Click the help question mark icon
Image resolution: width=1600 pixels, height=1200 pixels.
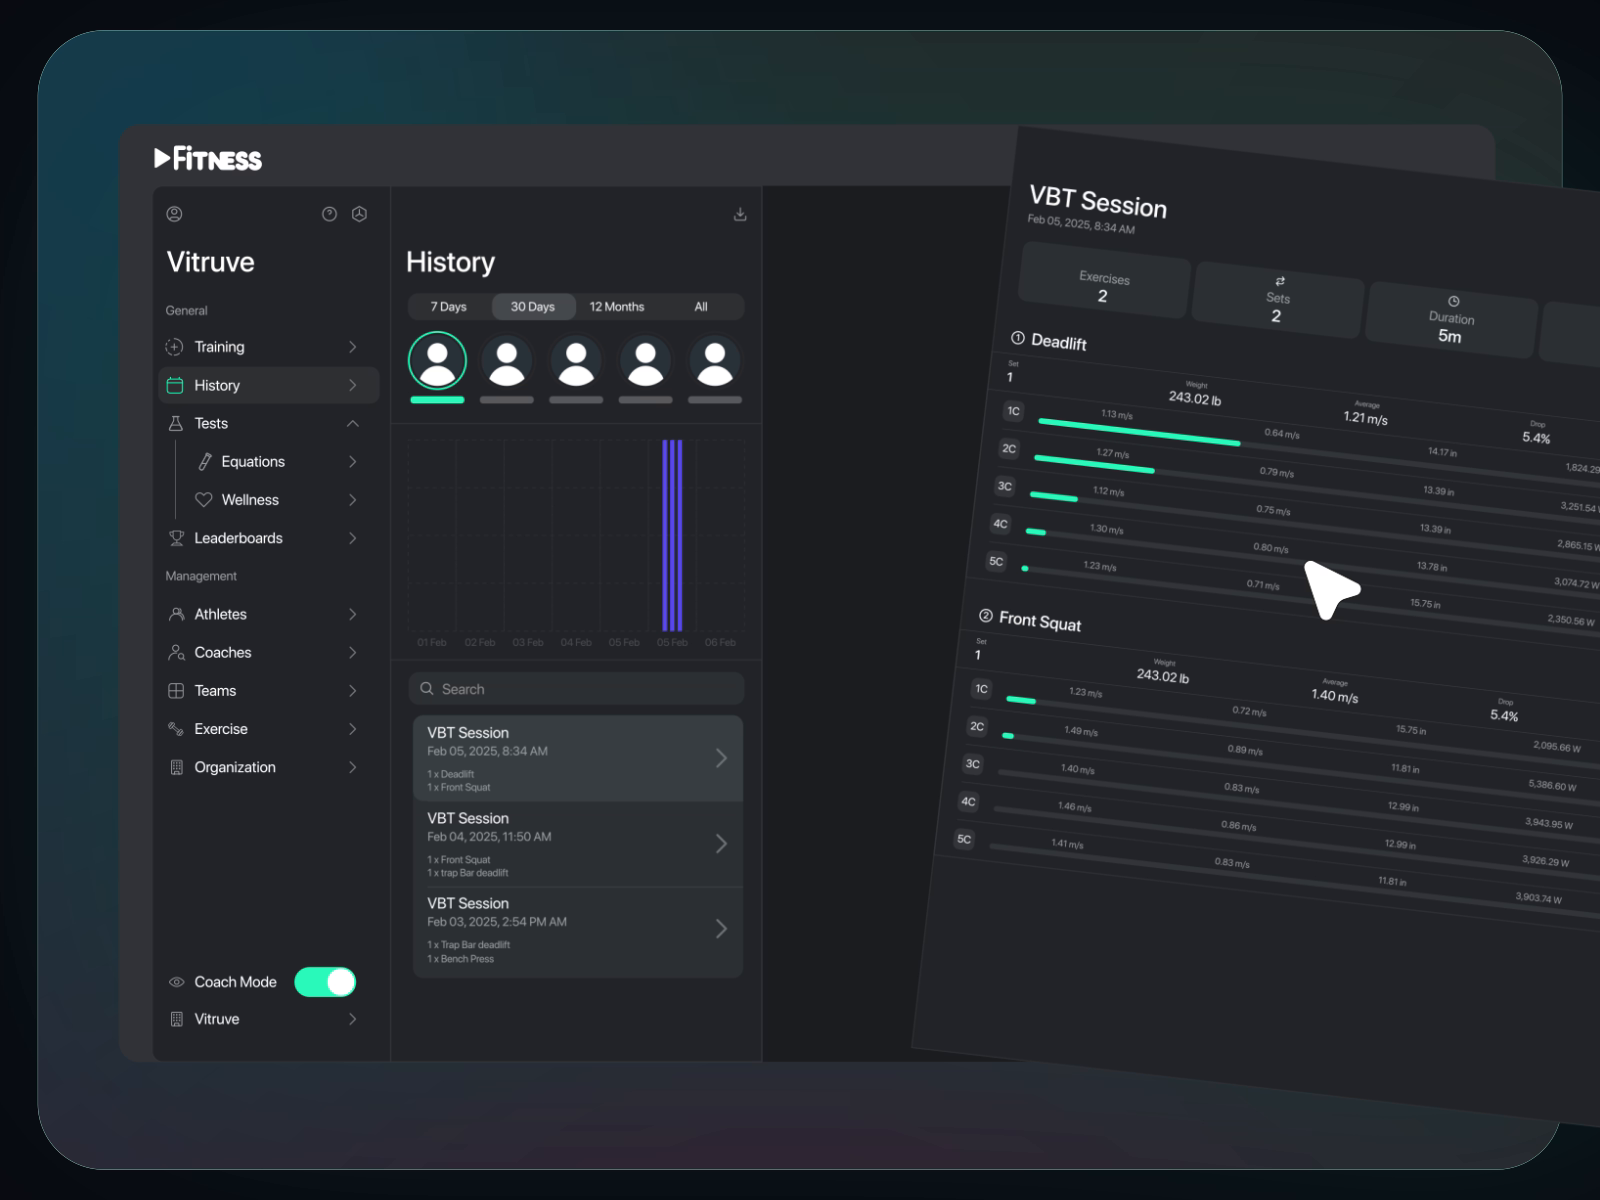[x=329, y=213]
